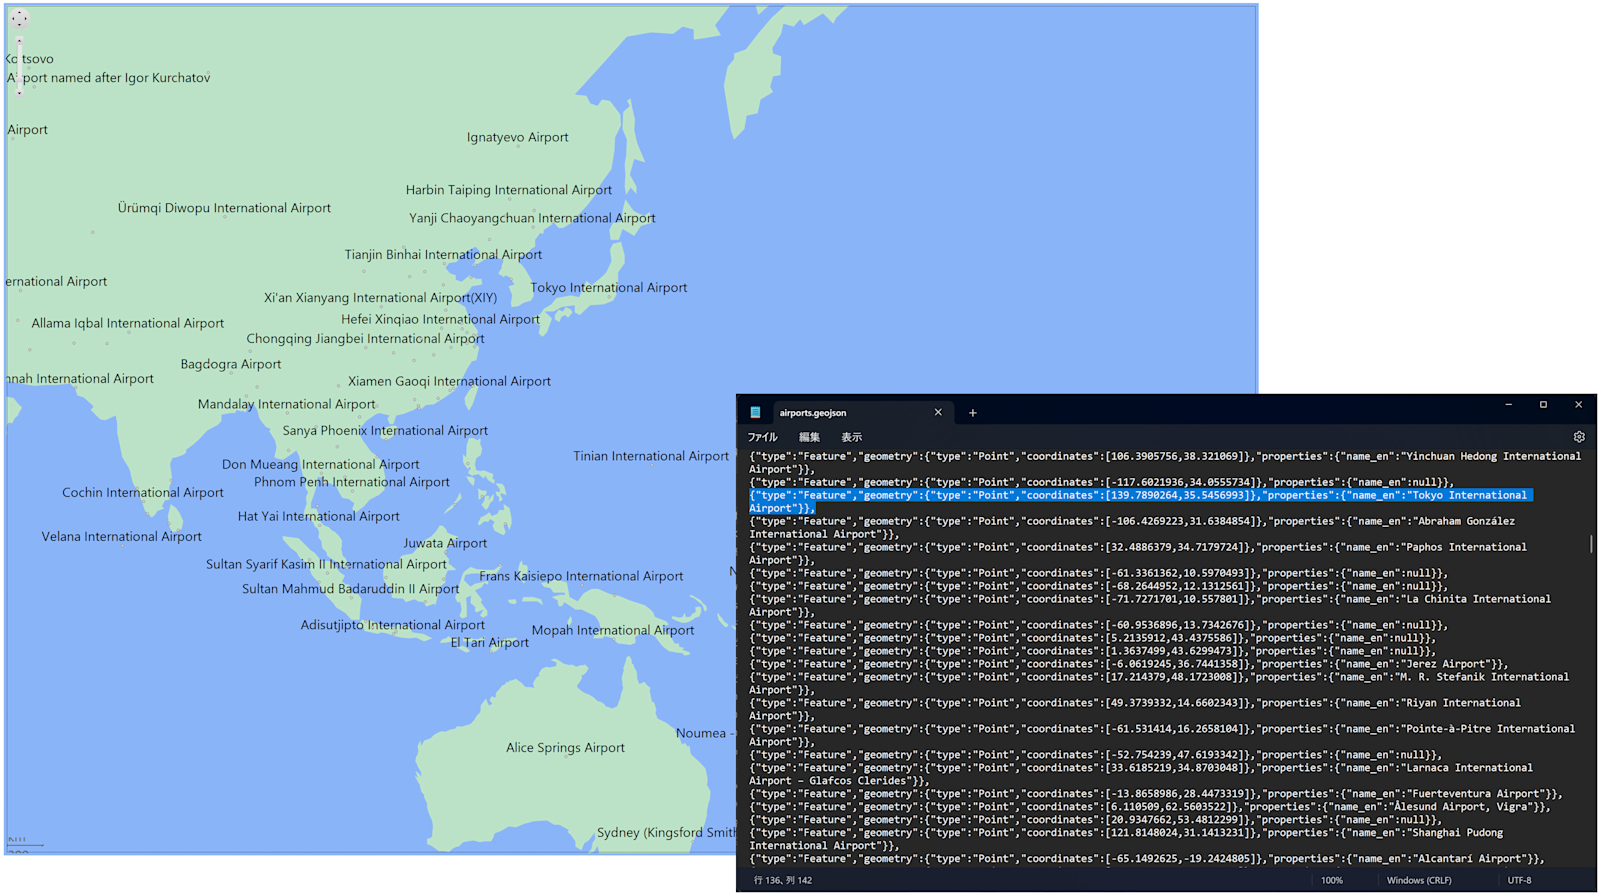This screenshot has width=1600, height=895.
Task: Click the Shanghai Pudong line in Notepad
Action: (1126, 839)
